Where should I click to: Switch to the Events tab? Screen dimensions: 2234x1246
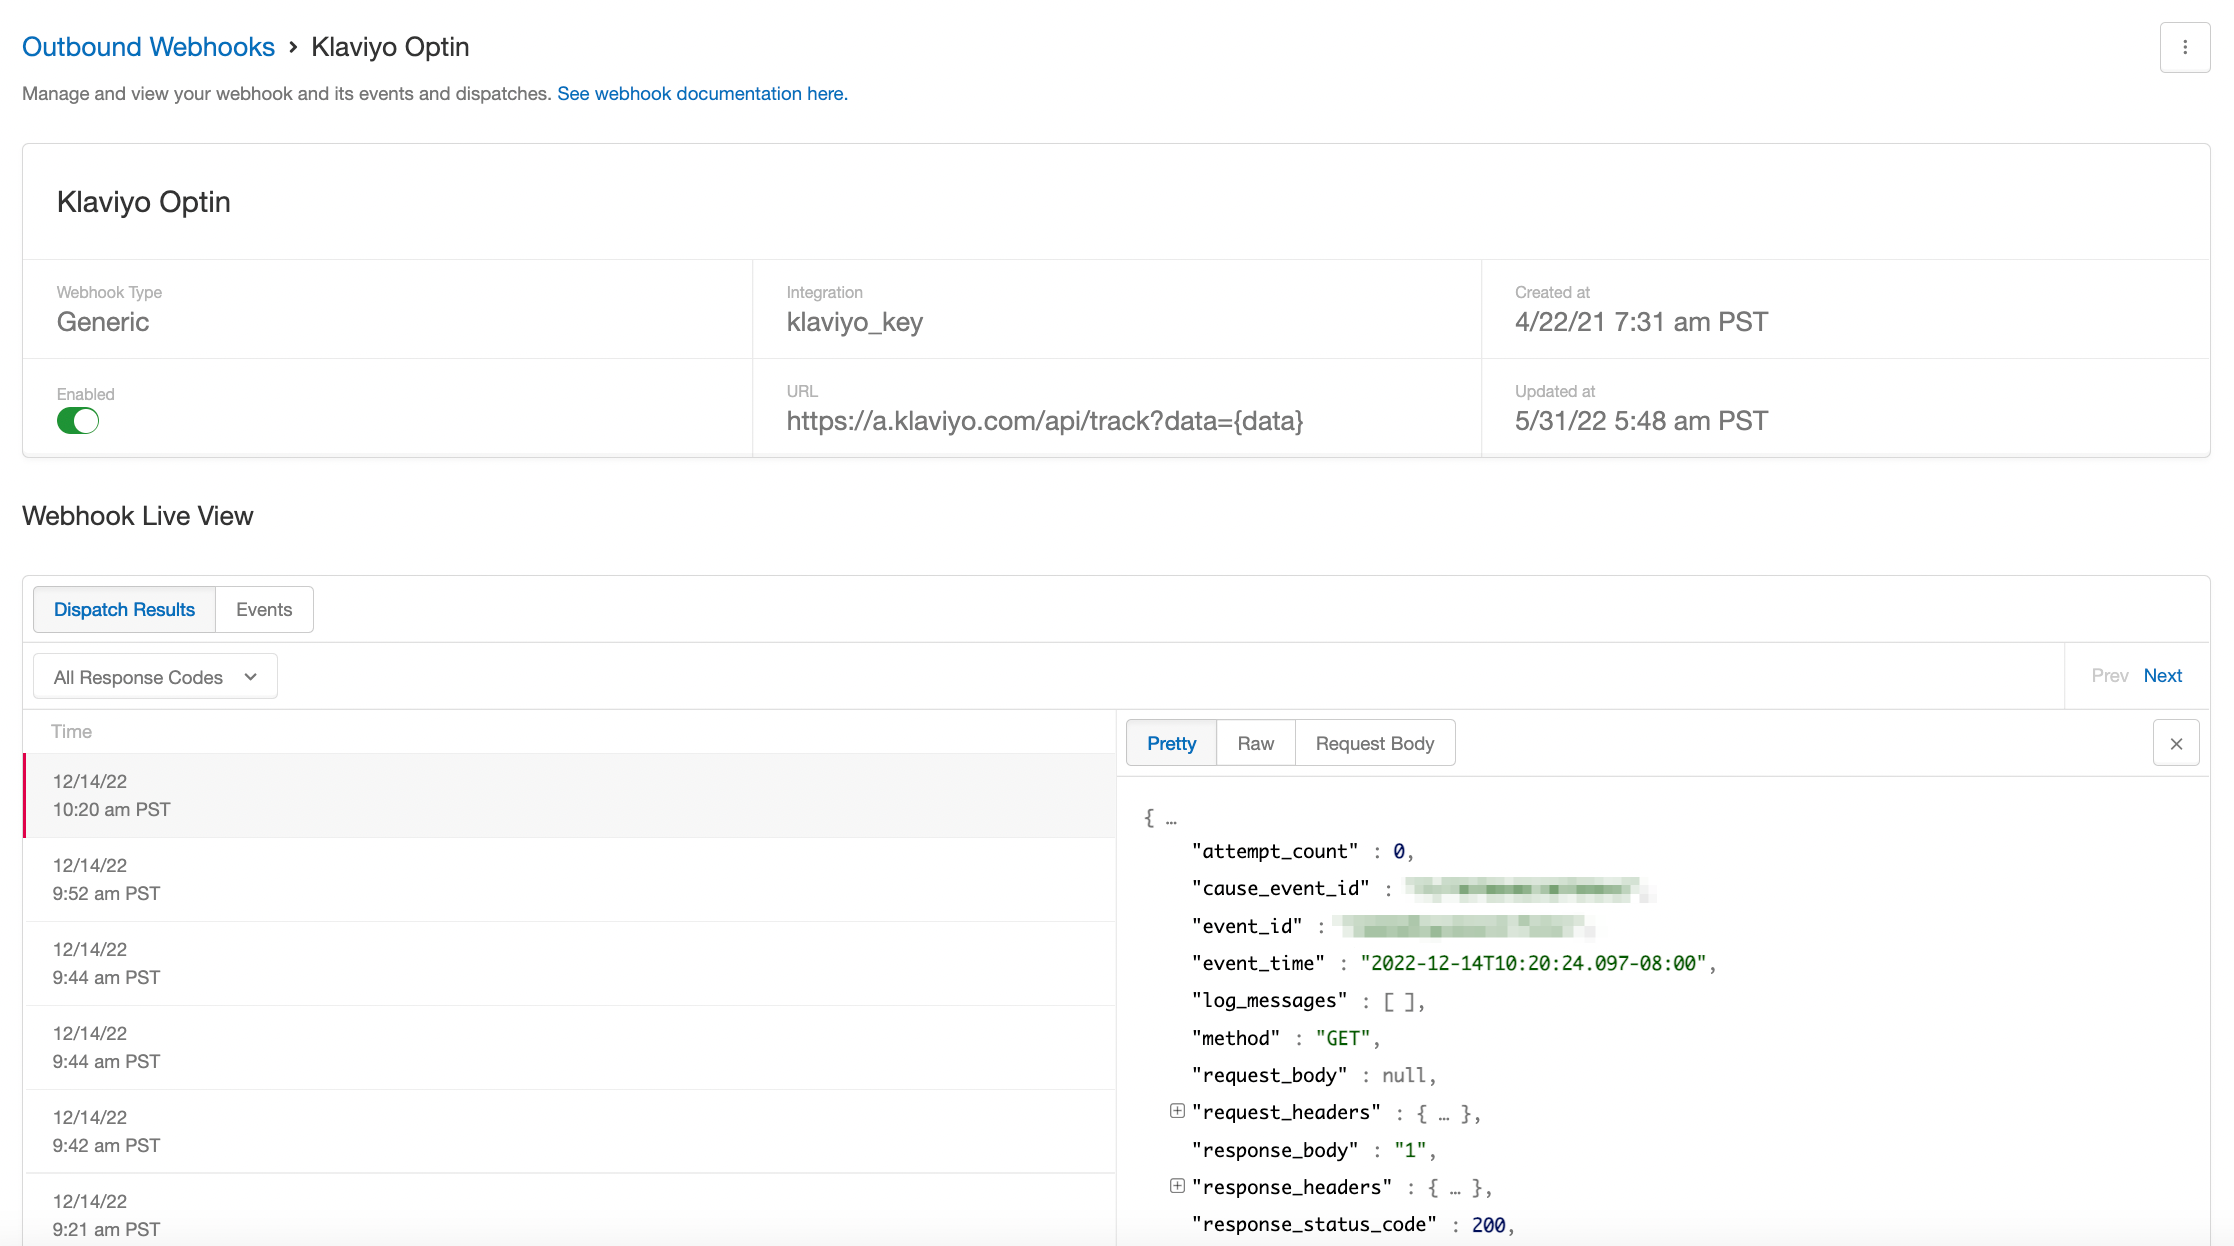(x=264, y=609)
